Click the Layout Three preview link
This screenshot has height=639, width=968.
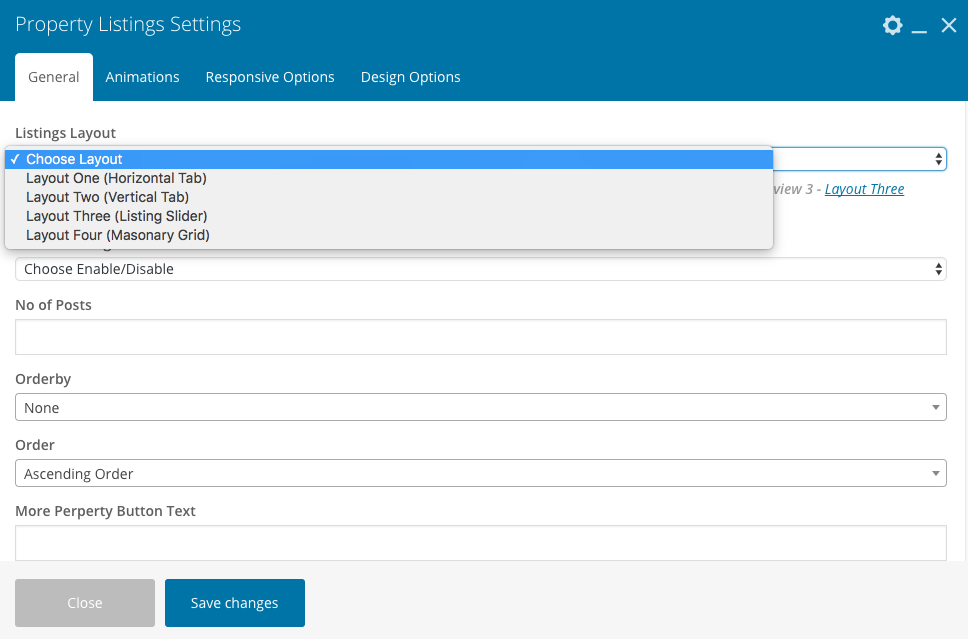click(x=864, y=189)
